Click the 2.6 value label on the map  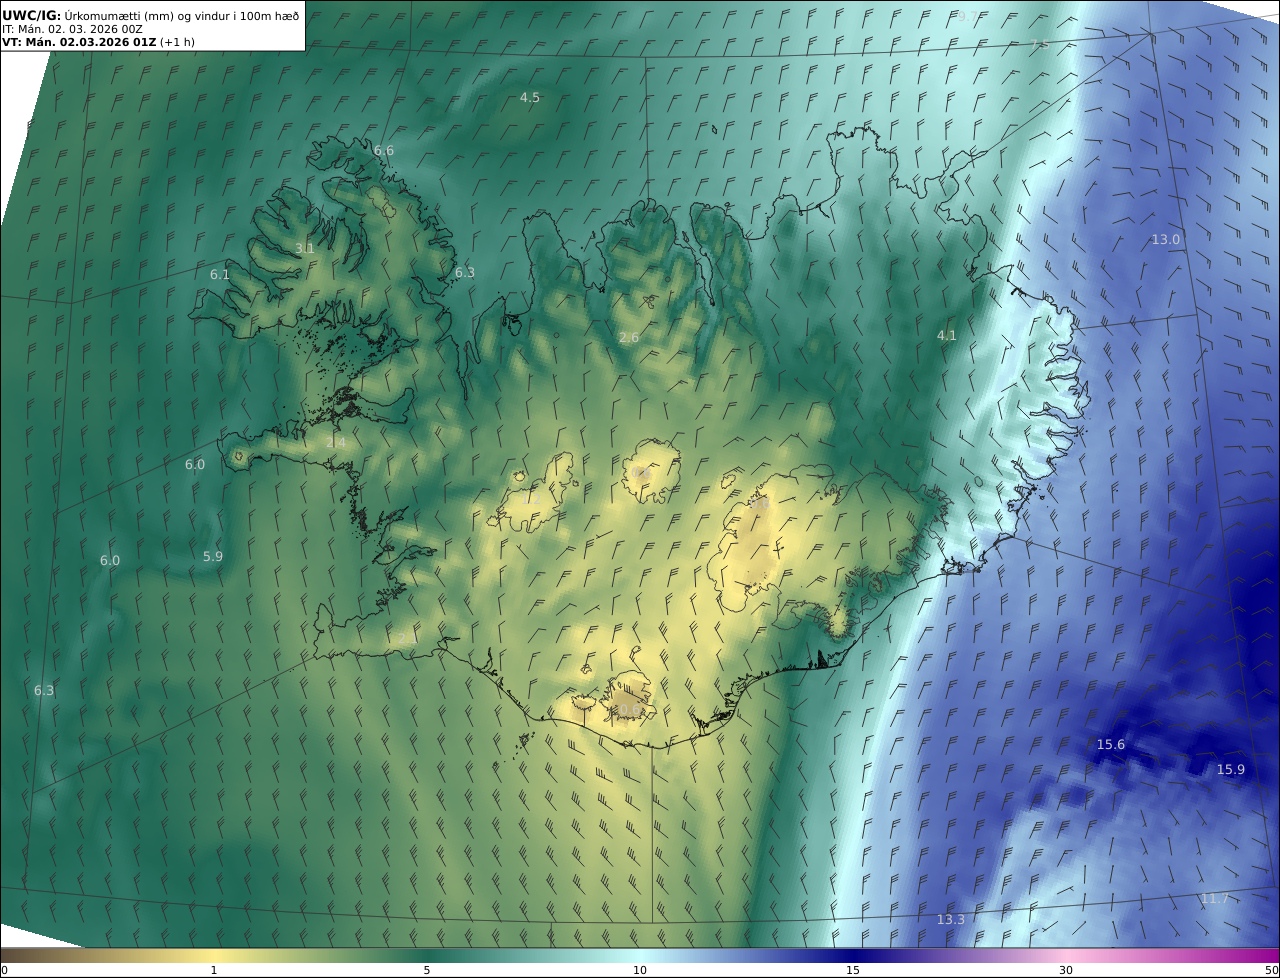(x=629, y=338)
